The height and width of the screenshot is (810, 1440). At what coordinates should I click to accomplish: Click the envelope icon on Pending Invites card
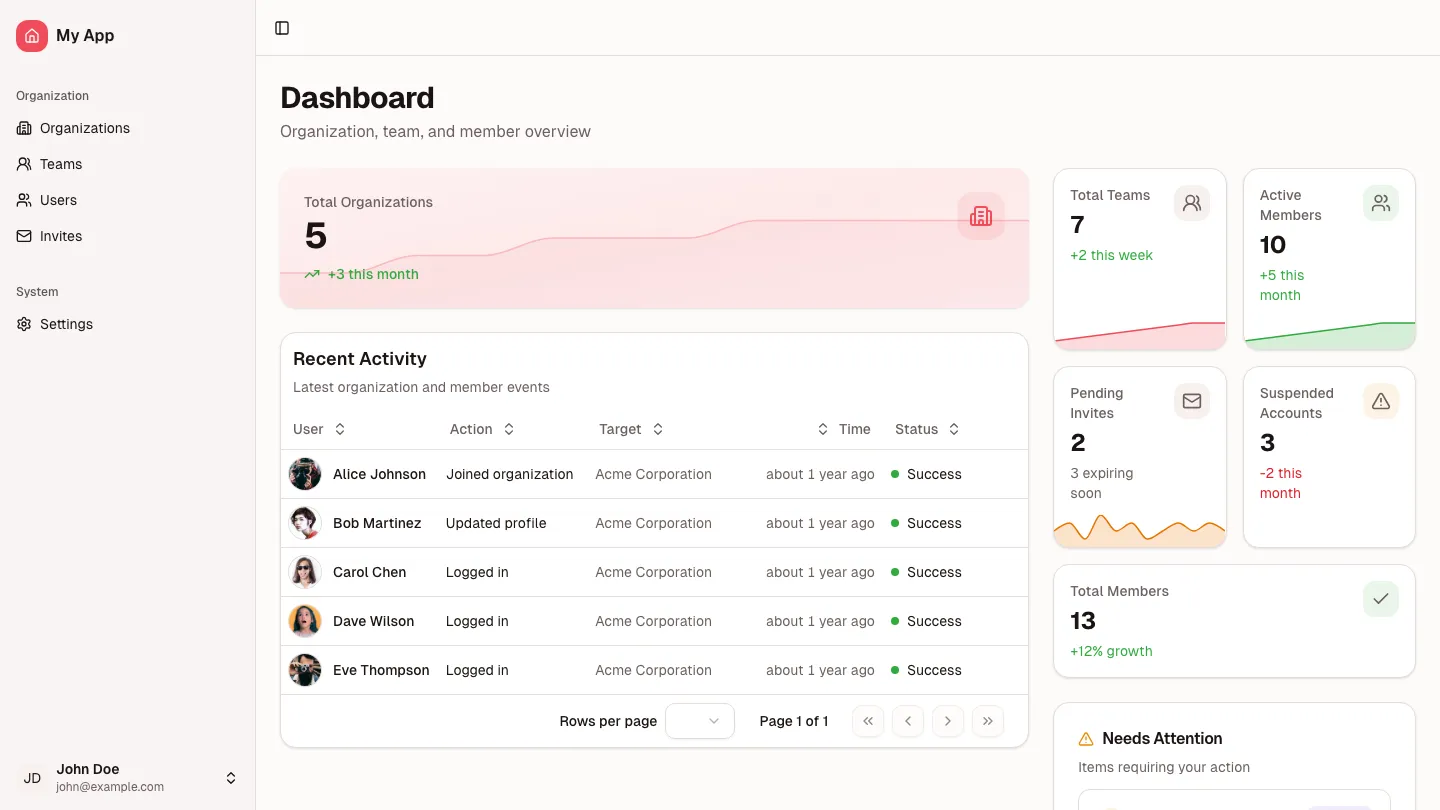pyautogui.click(x=1191, y=401)
